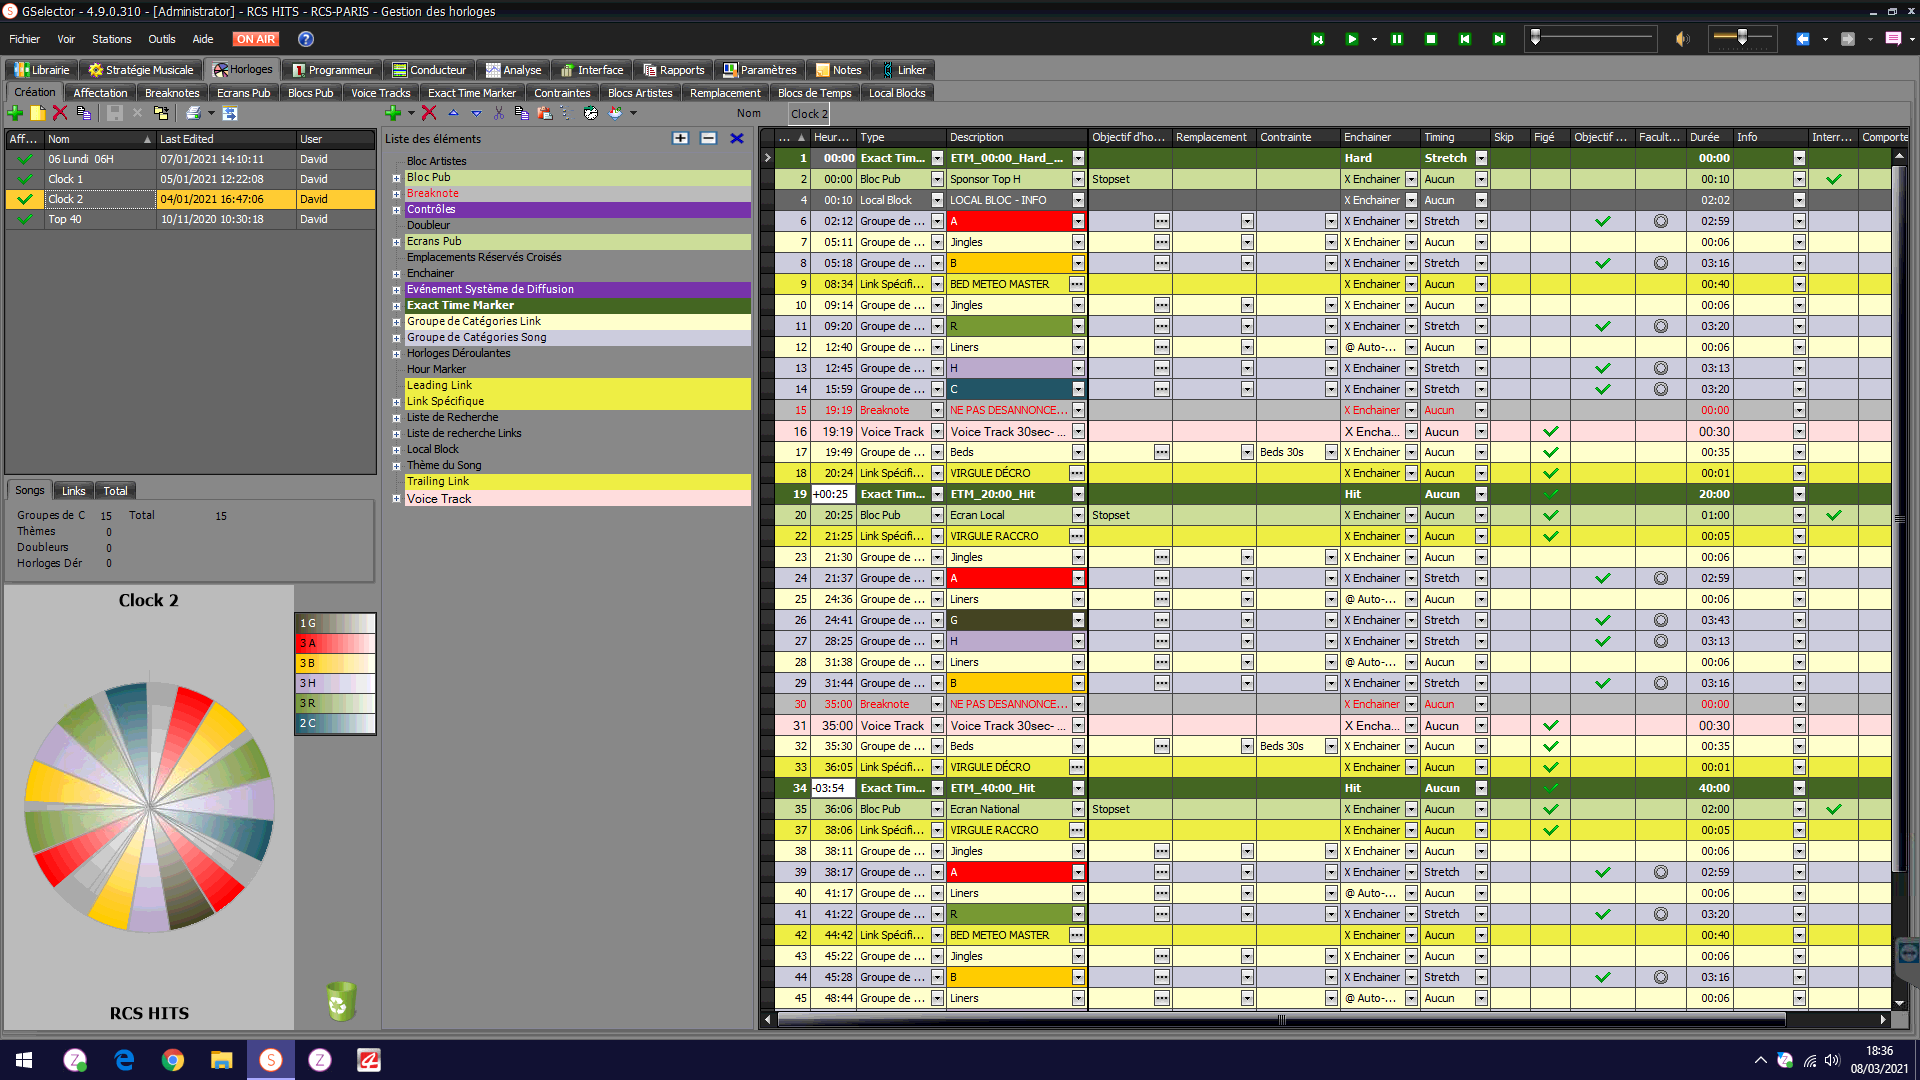The image size is (1920, 1080).
Task: Toggle the Figé checkmark on row 16
Action: [1550, 431]
